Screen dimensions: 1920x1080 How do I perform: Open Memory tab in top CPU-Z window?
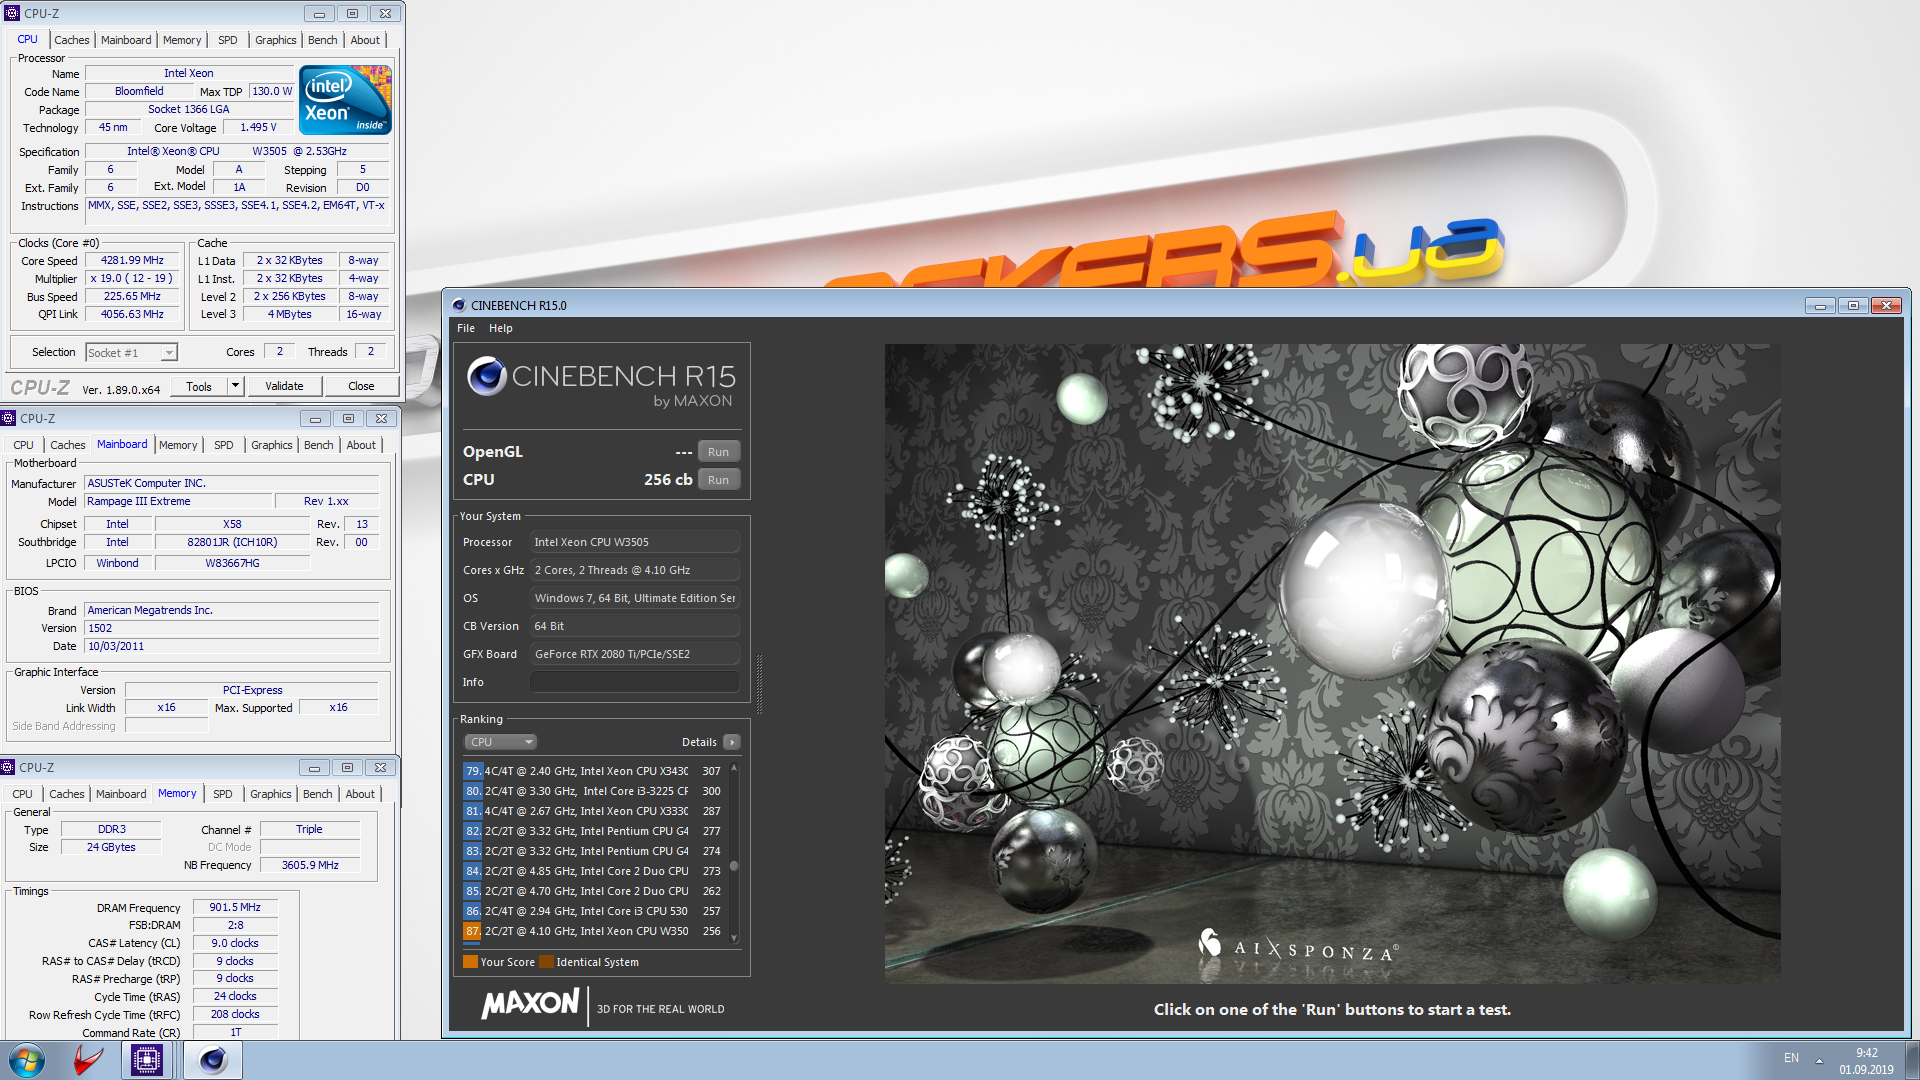(x=182, y=40)
